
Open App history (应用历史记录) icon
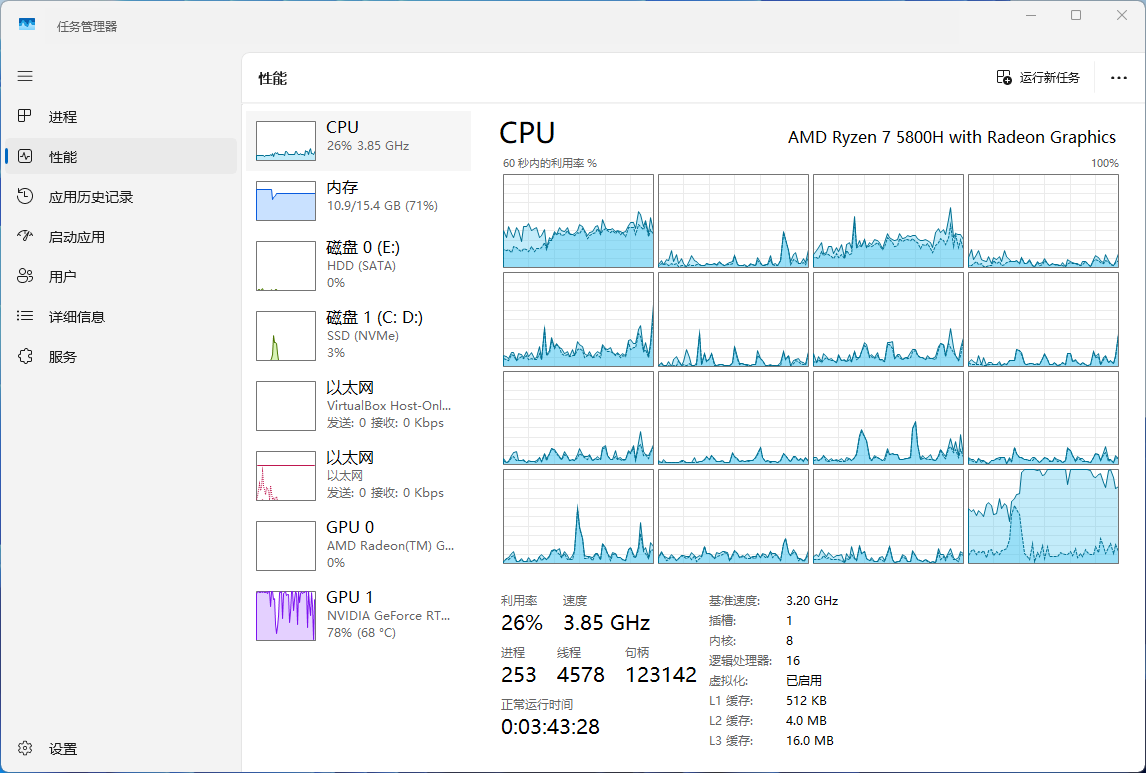pos(25,197)
